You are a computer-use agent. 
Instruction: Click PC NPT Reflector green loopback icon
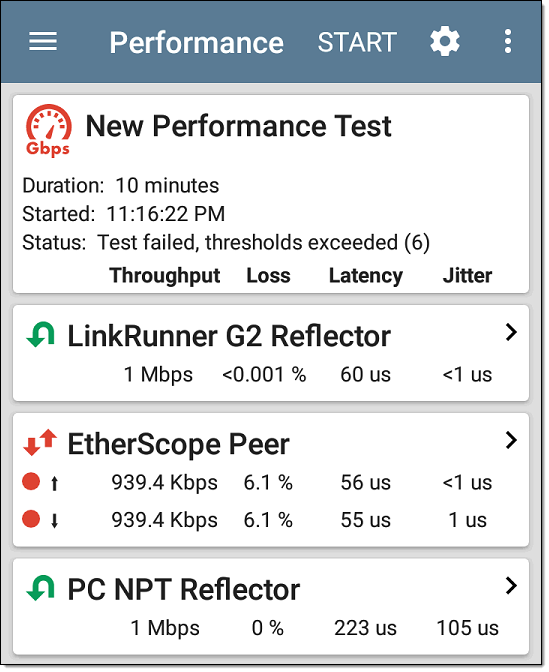[x=41, y=588]
